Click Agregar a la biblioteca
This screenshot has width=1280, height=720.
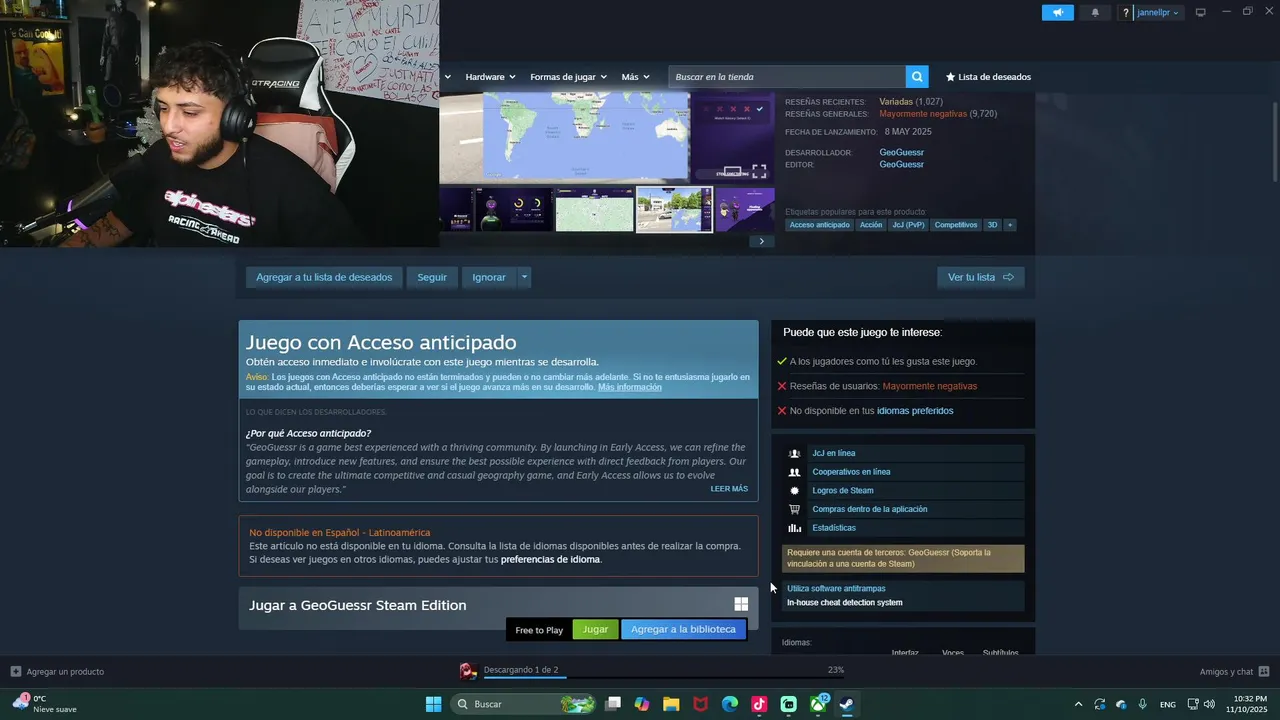click(x=683, y=630)
